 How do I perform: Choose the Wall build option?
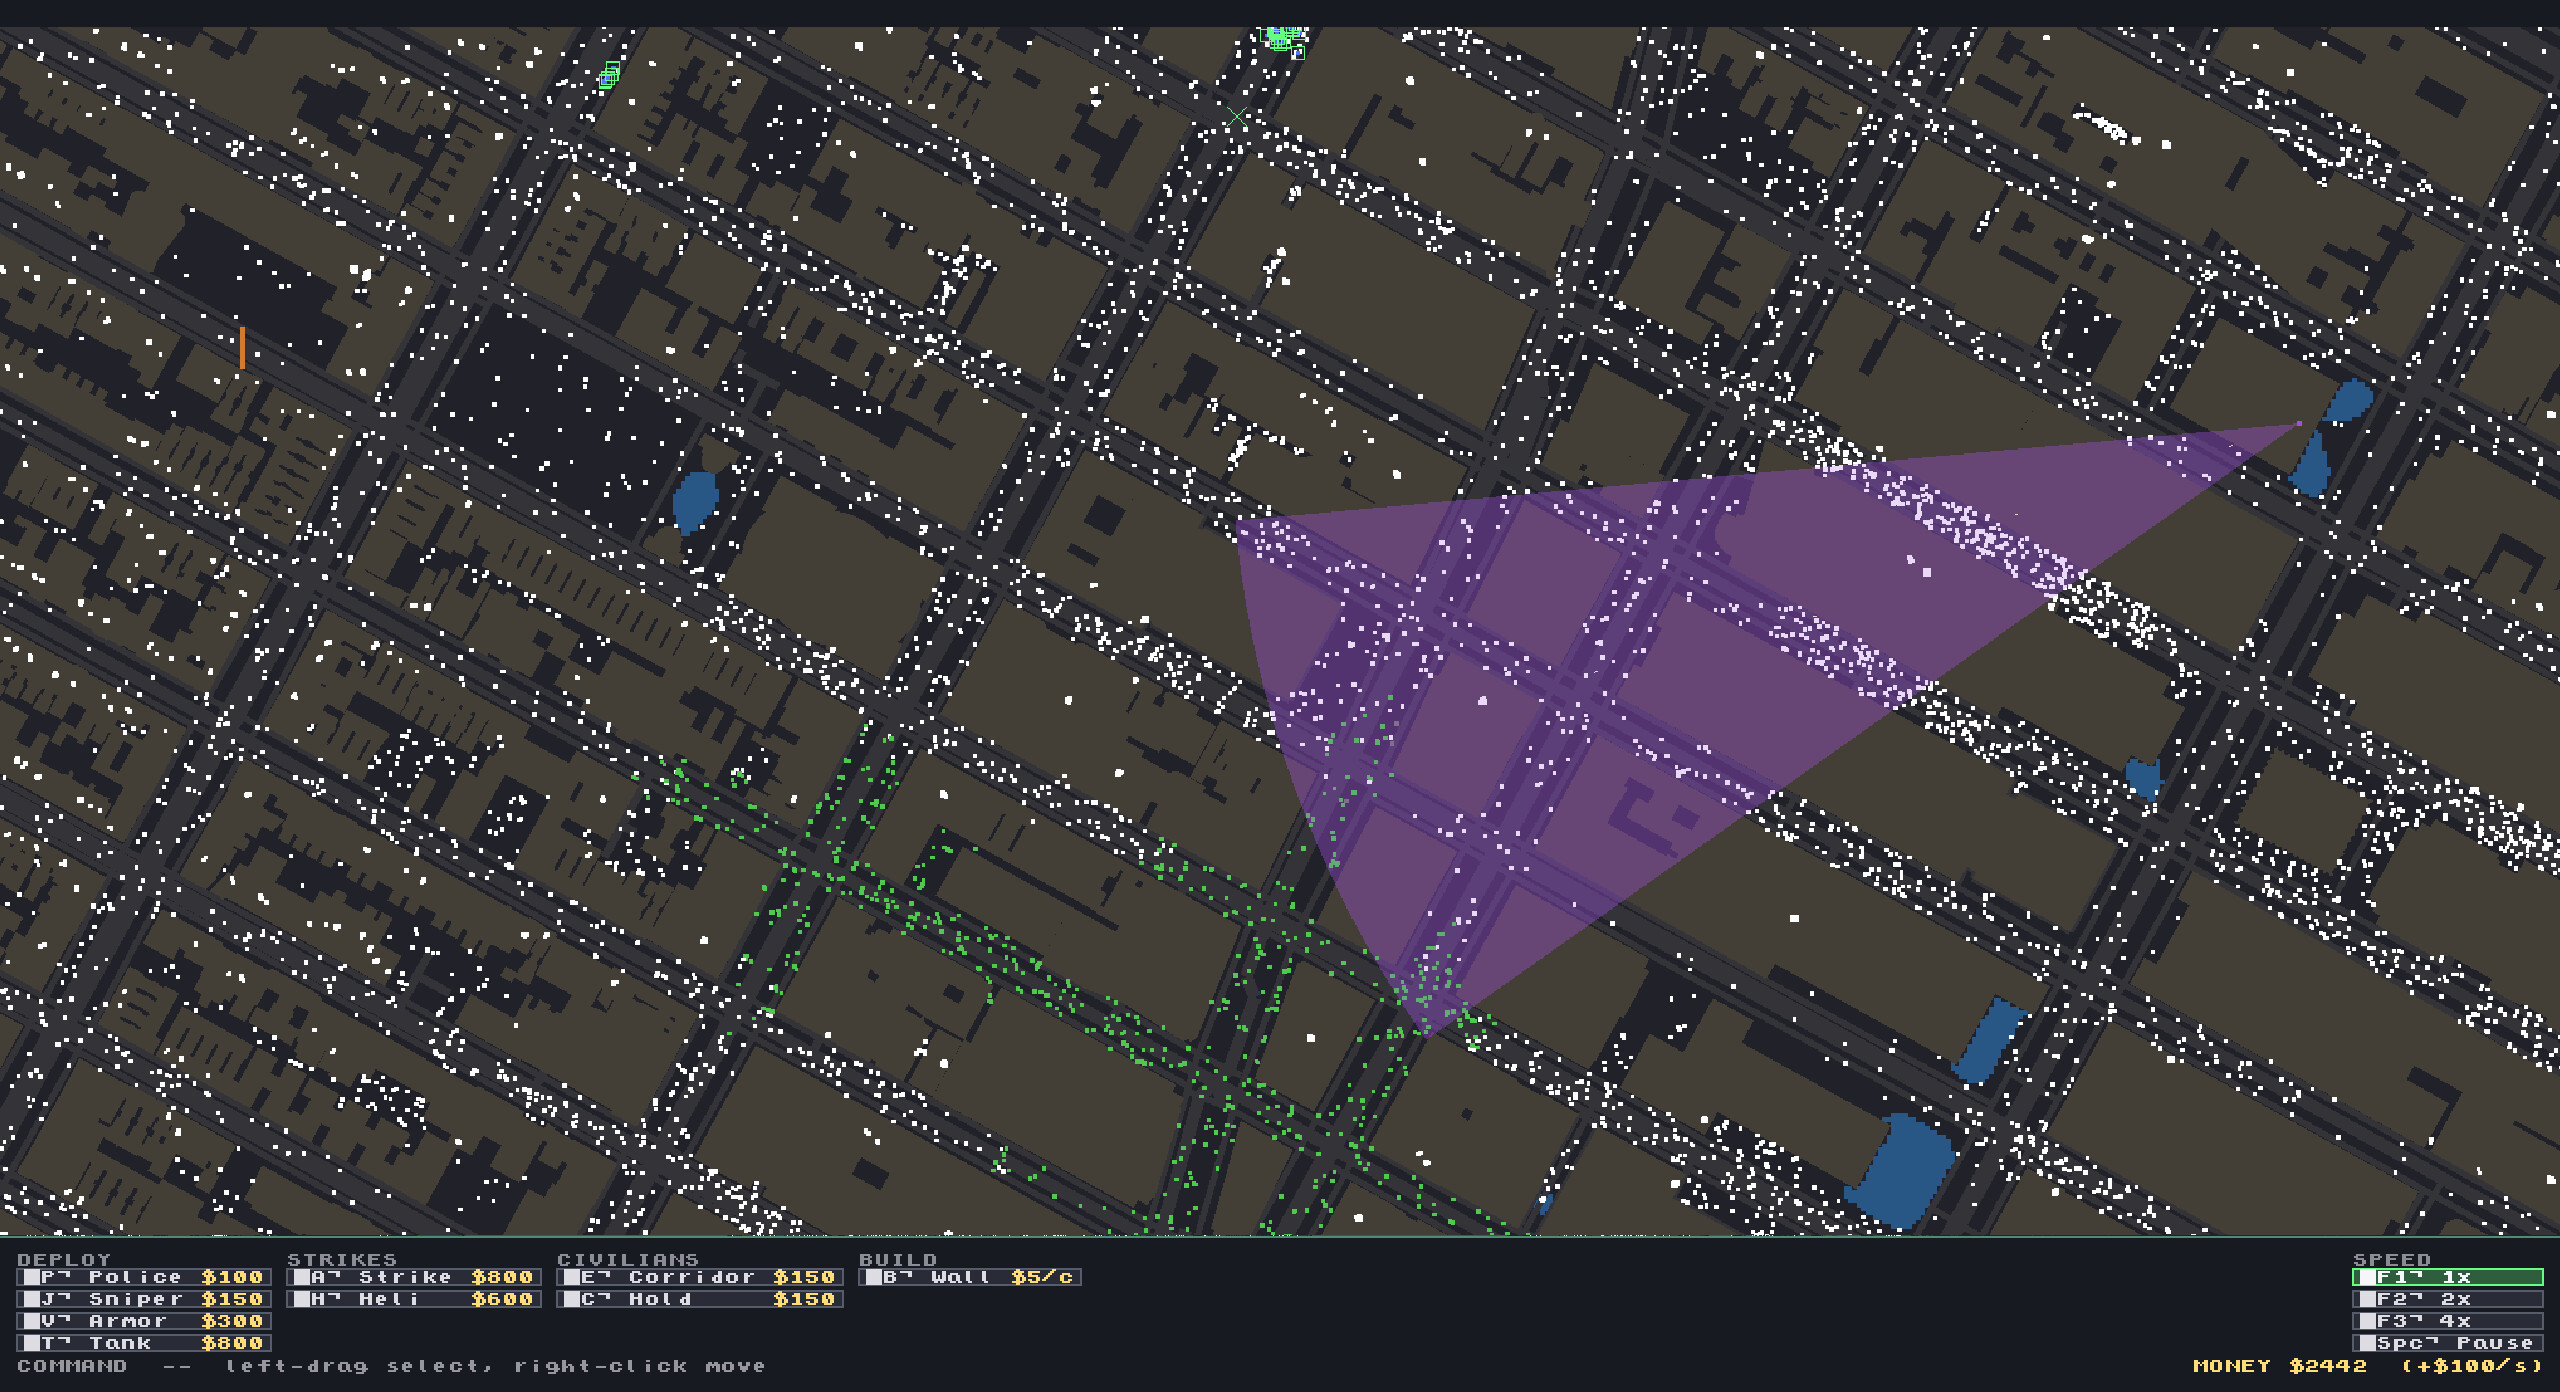(x=970, y=1277)
